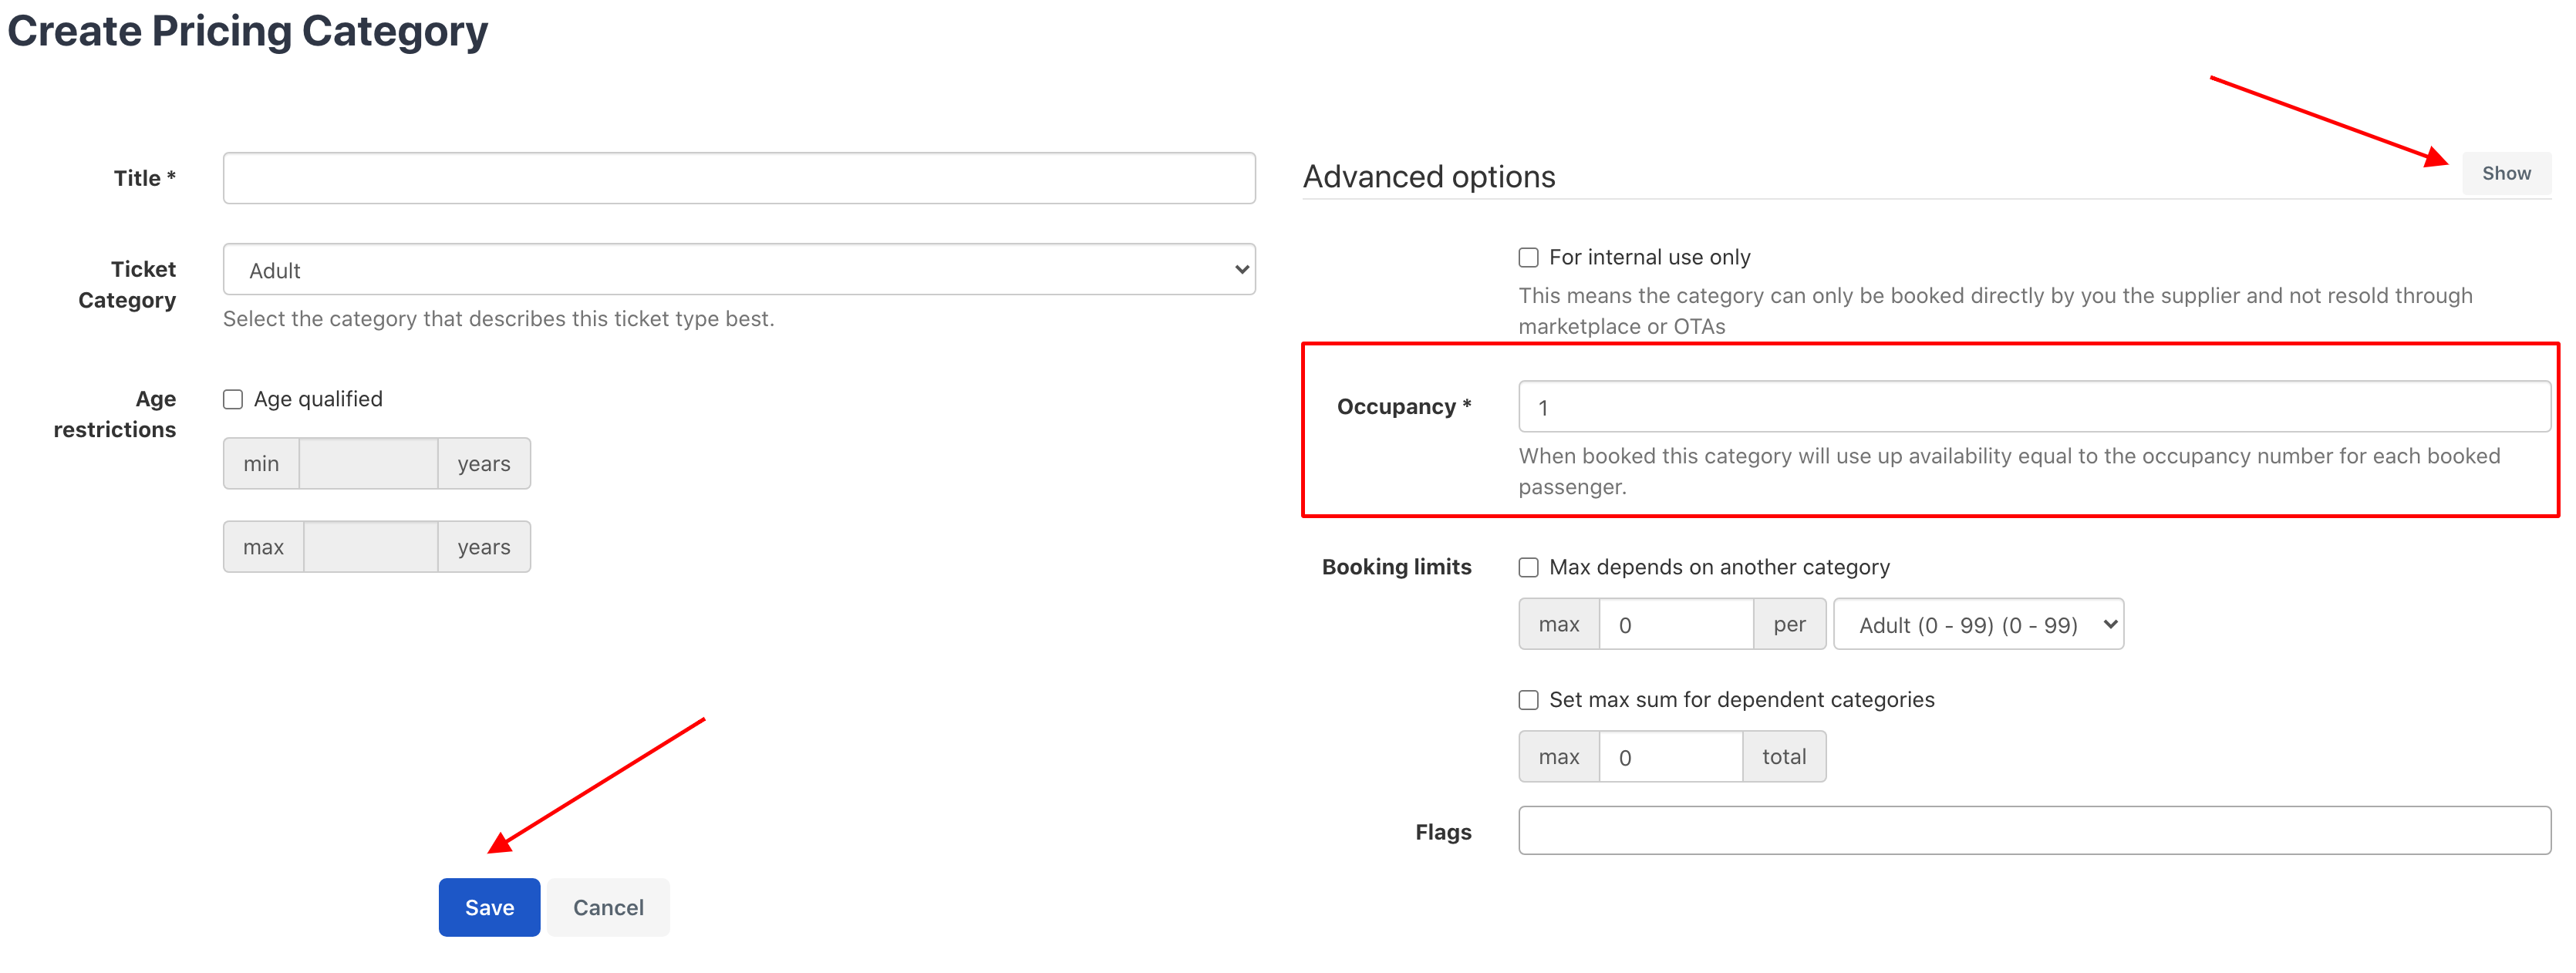Click the Advanced options heading
The width and height of the screenshot is (2576, 973).
pos(1428,176)
